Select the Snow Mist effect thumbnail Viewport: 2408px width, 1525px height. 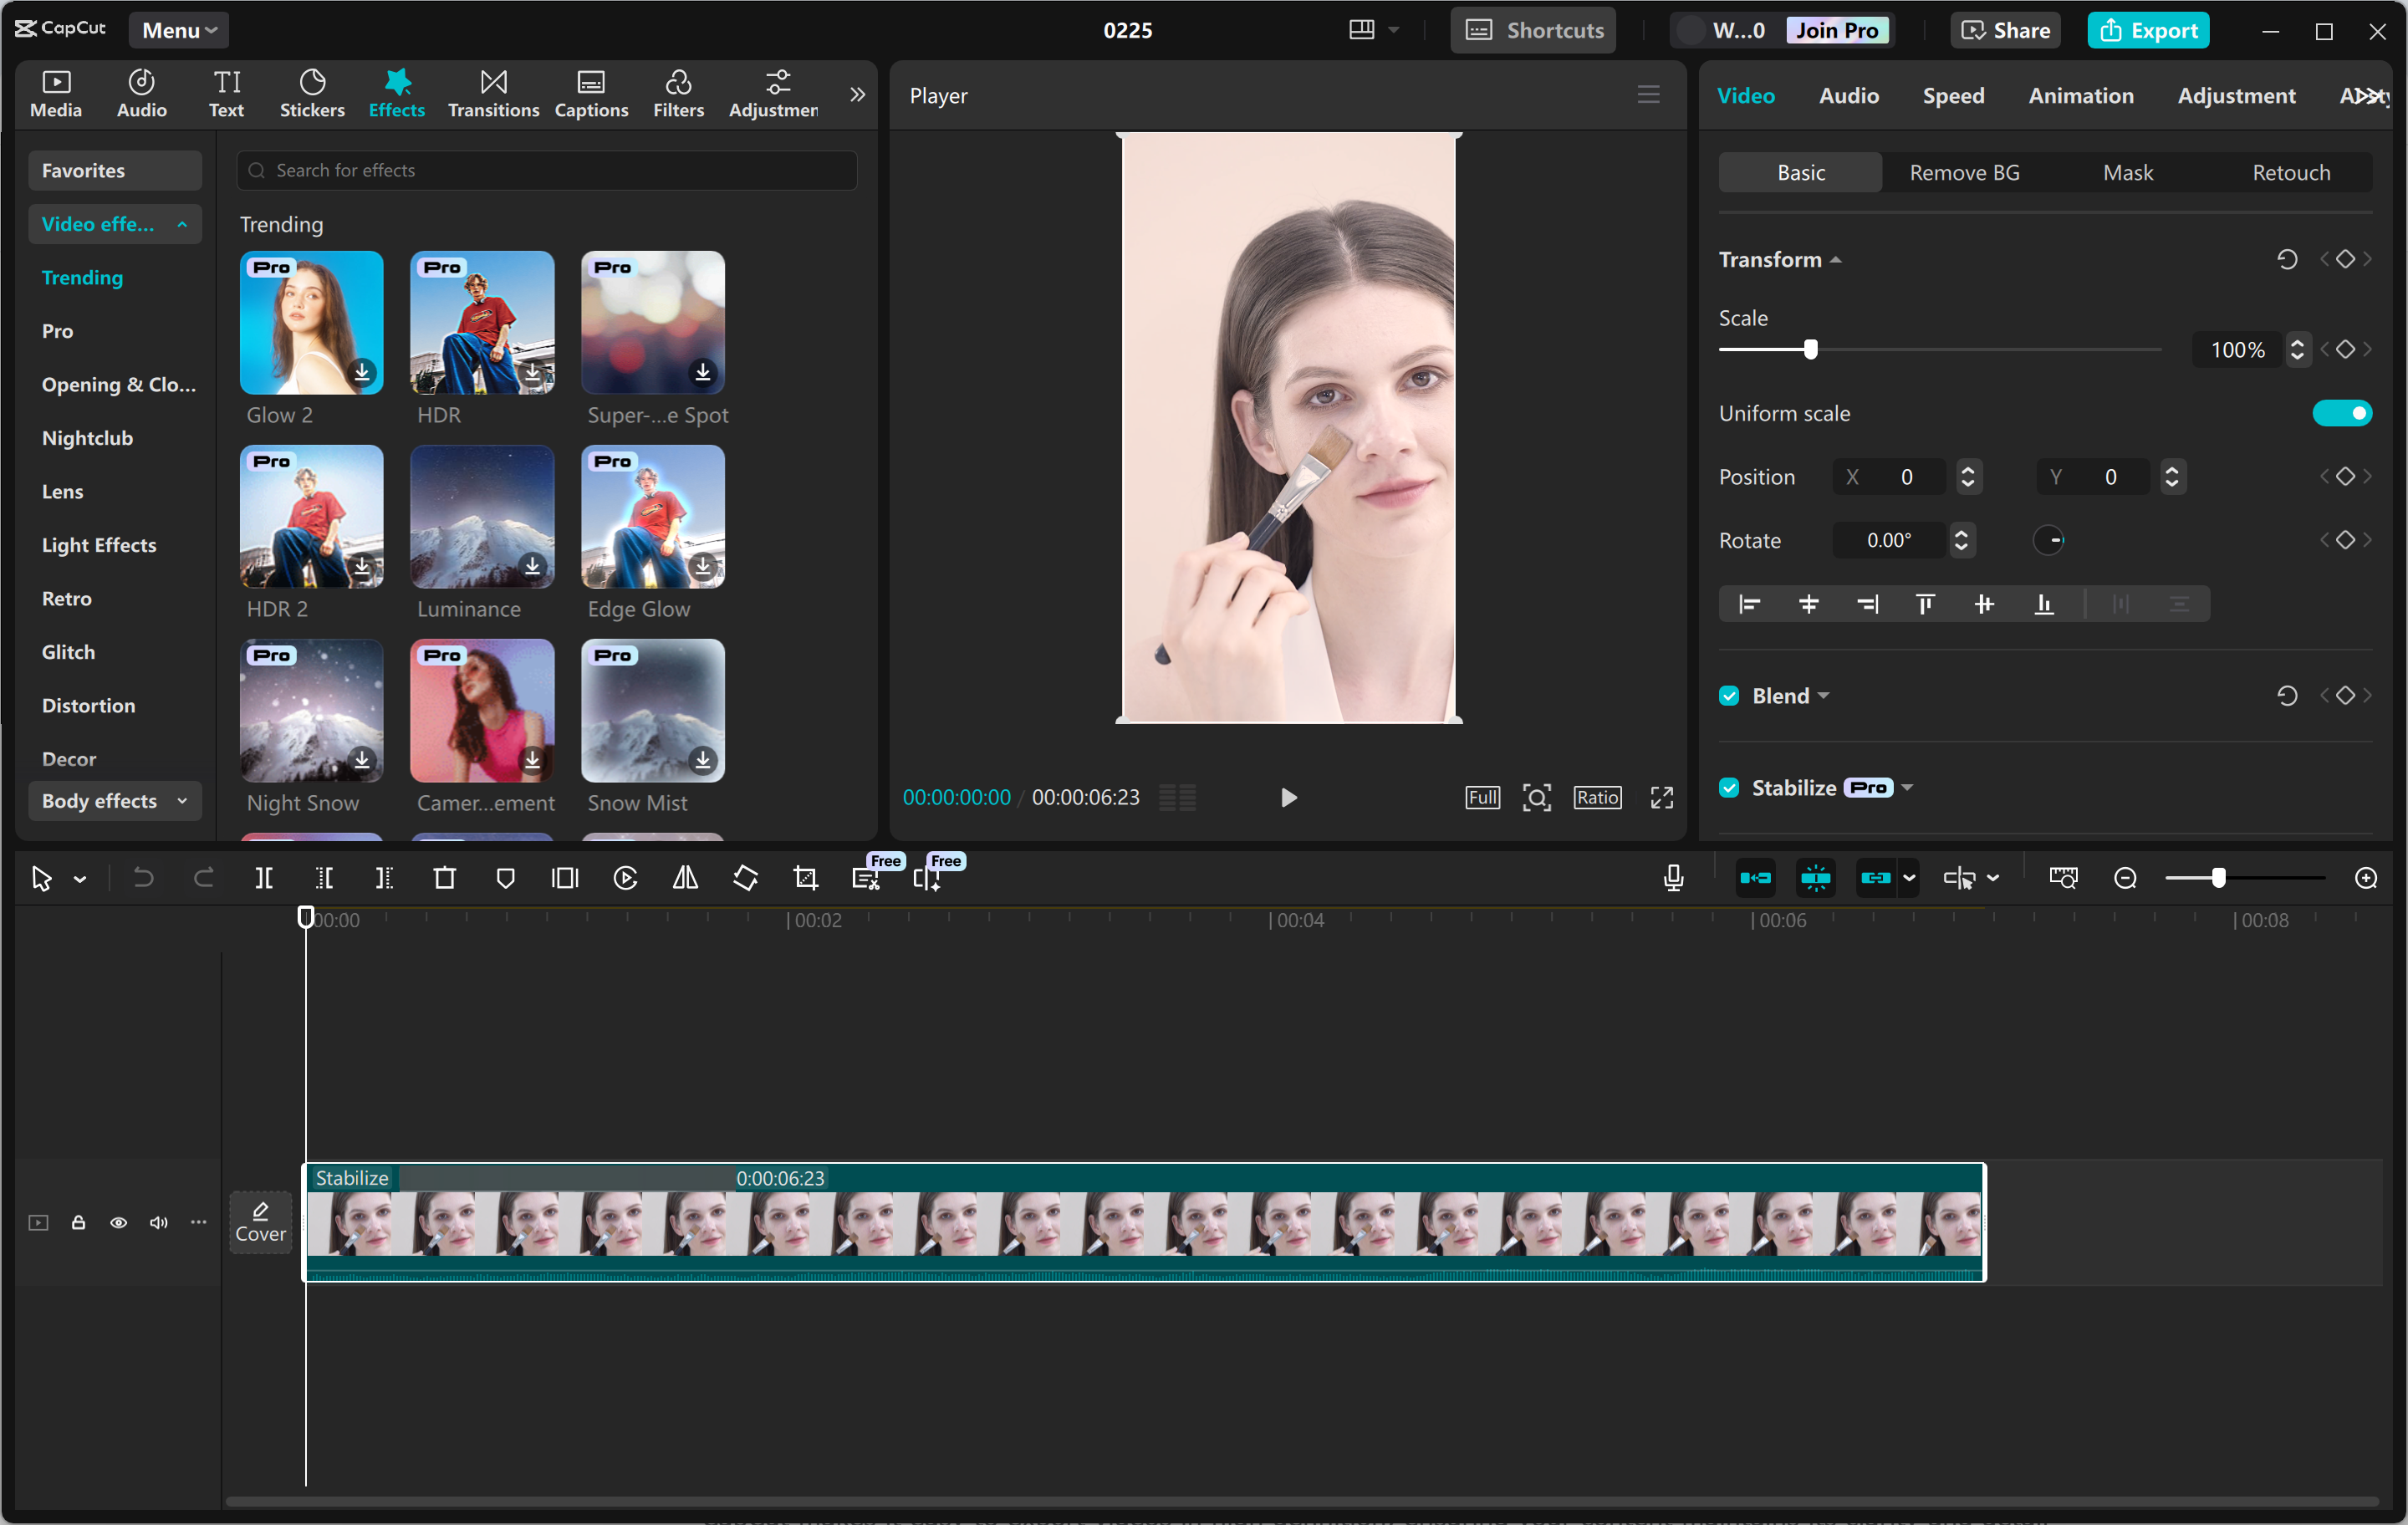coord(652,711)
